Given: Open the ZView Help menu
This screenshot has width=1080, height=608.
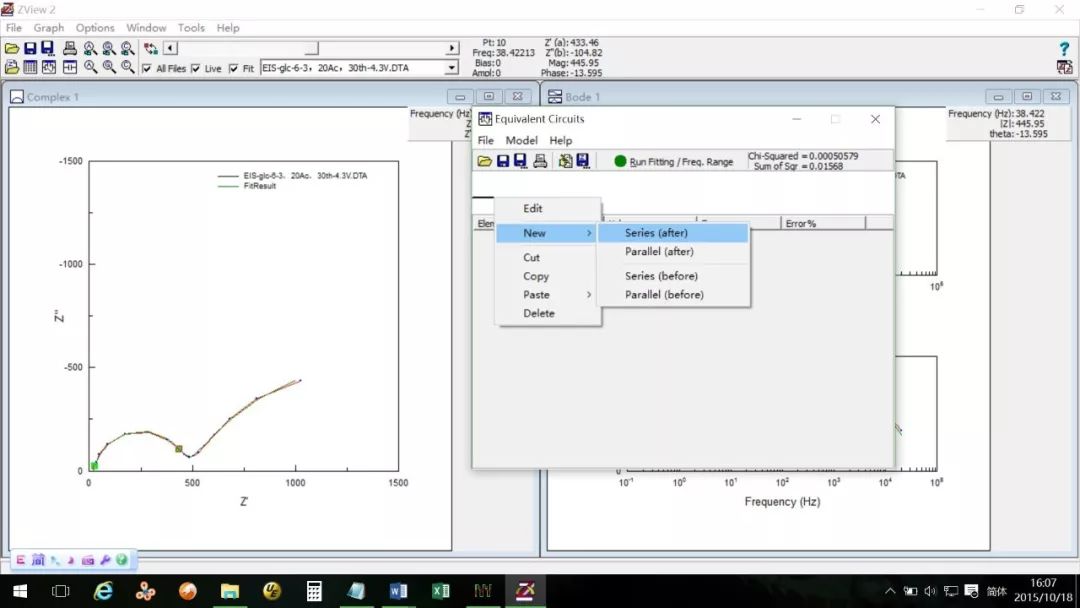Looking at the screenshot, I should (x=228, y=28).
